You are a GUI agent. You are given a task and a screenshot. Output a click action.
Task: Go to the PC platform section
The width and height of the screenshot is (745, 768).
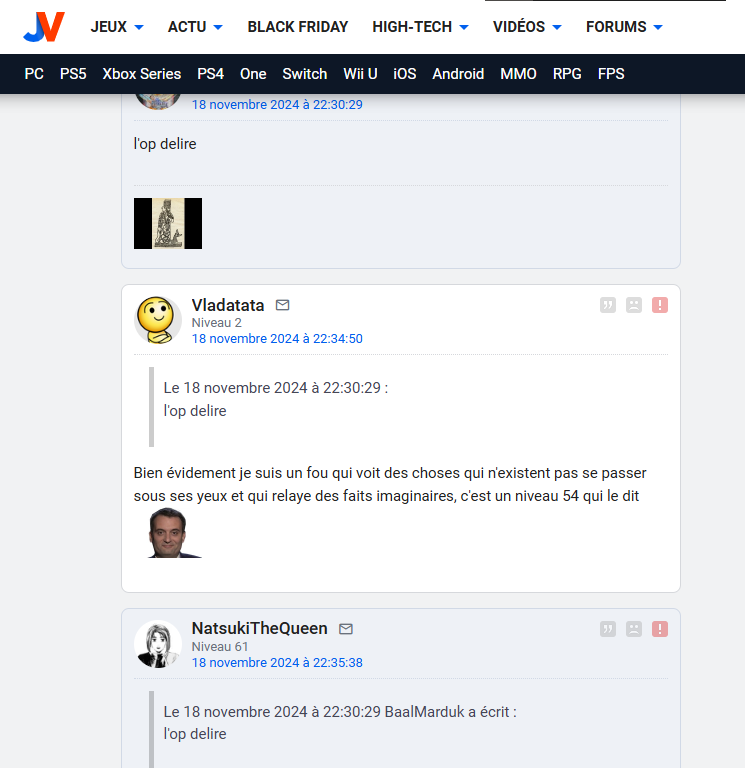pos(34,74)
